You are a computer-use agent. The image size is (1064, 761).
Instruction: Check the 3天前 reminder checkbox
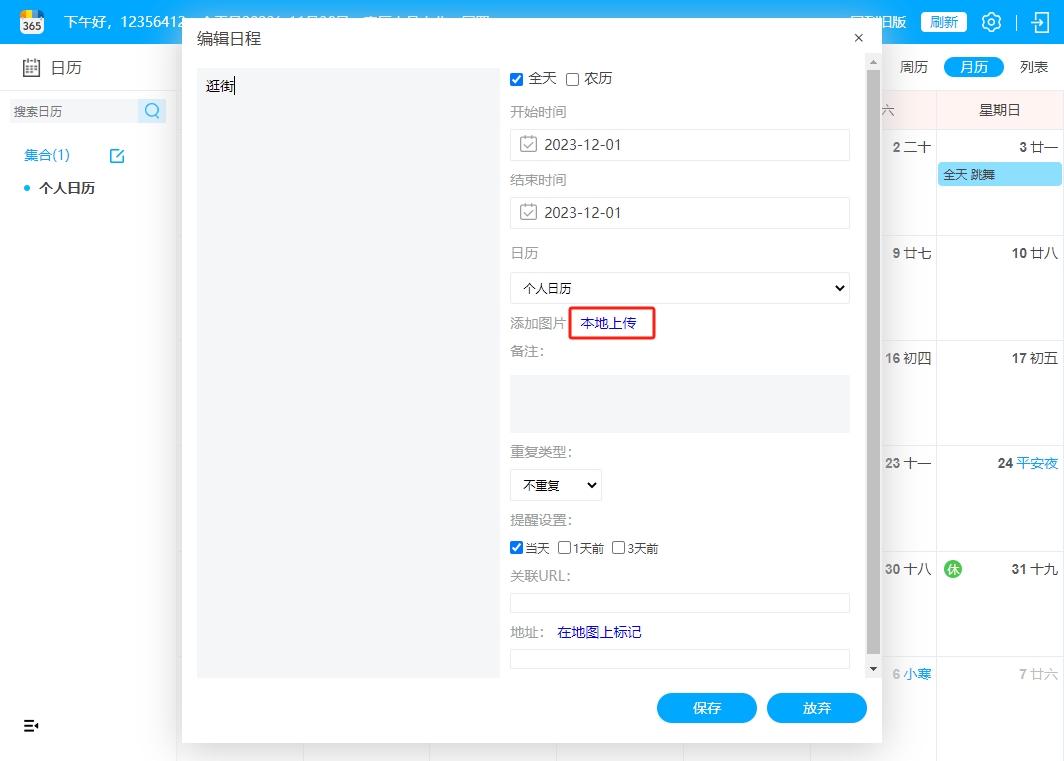(x=618, y=547)
